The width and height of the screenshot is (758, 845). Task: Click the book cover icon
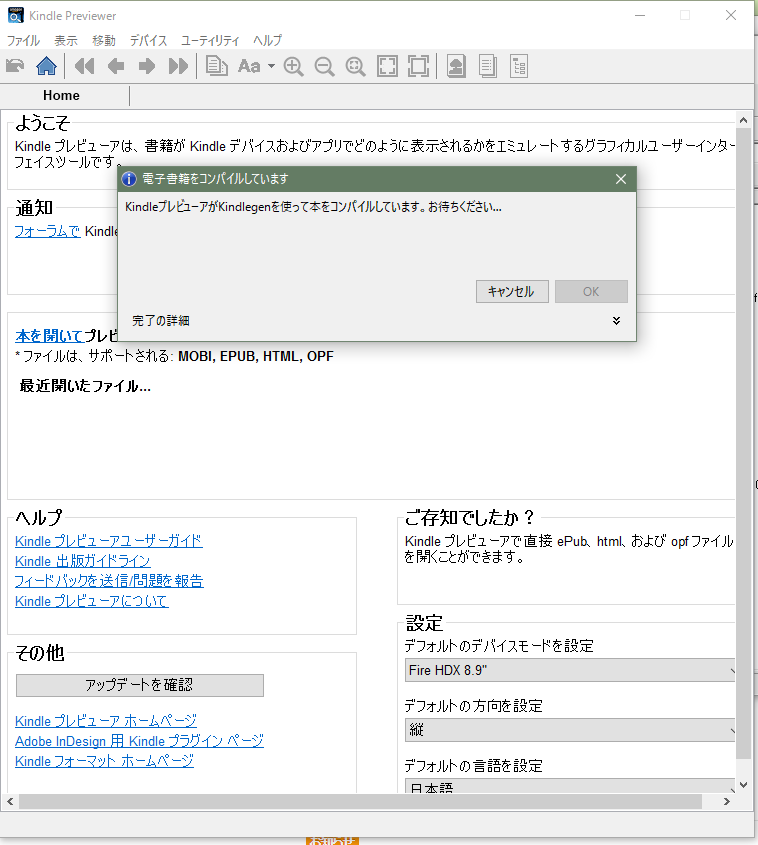coord(455,67)
